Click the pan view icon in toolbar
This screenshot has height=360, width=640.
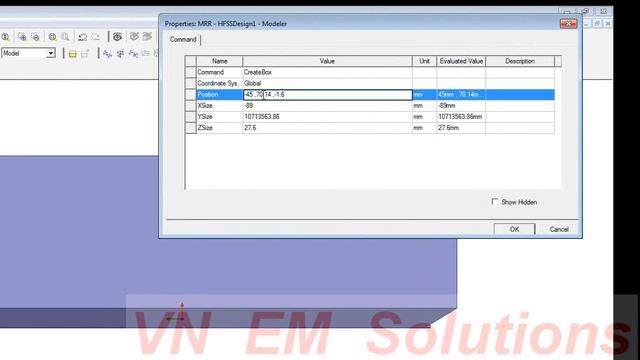click(x=5, y=37)
